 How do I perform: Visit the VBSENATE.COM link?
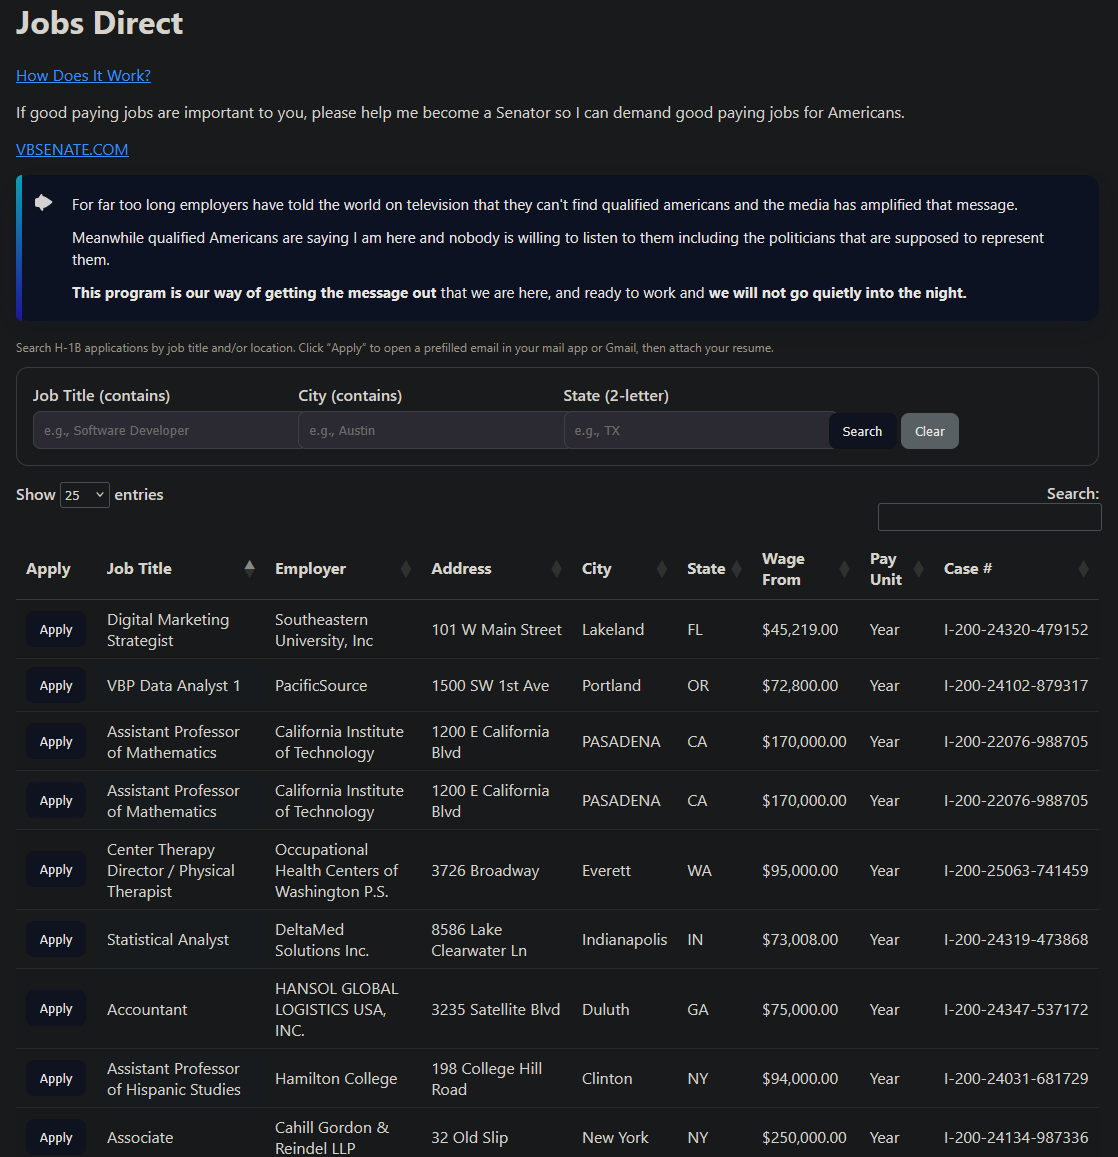tap(72, 149)
